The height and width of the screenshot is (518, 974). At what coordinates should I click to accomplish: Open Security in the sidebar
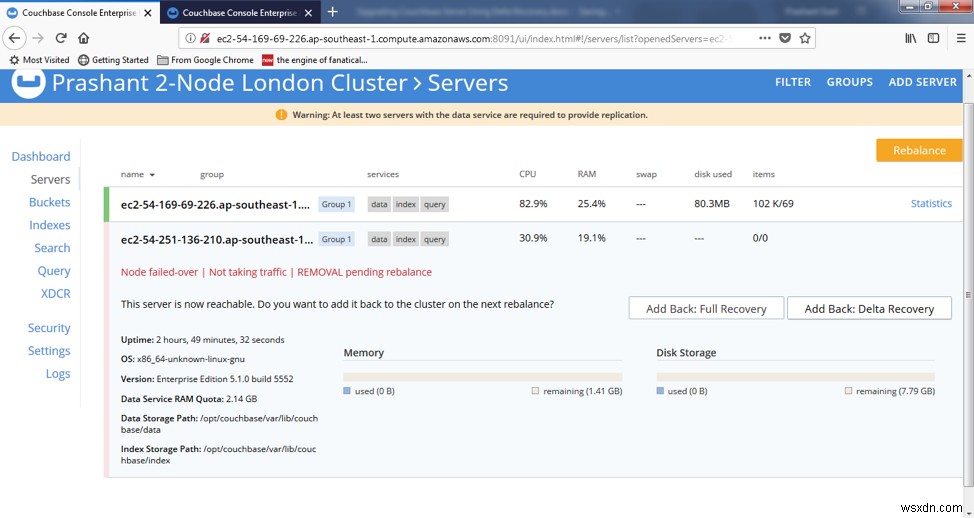pyautogui.click(x=48, y=328)
